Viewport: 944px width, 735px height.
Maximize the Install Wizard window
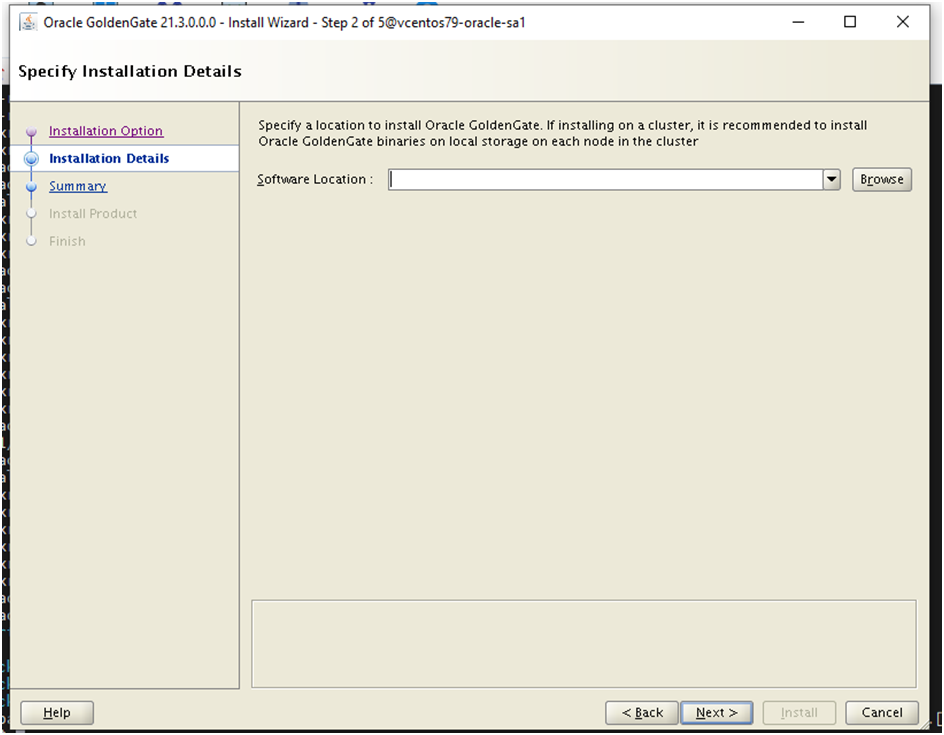coord(850,22)
